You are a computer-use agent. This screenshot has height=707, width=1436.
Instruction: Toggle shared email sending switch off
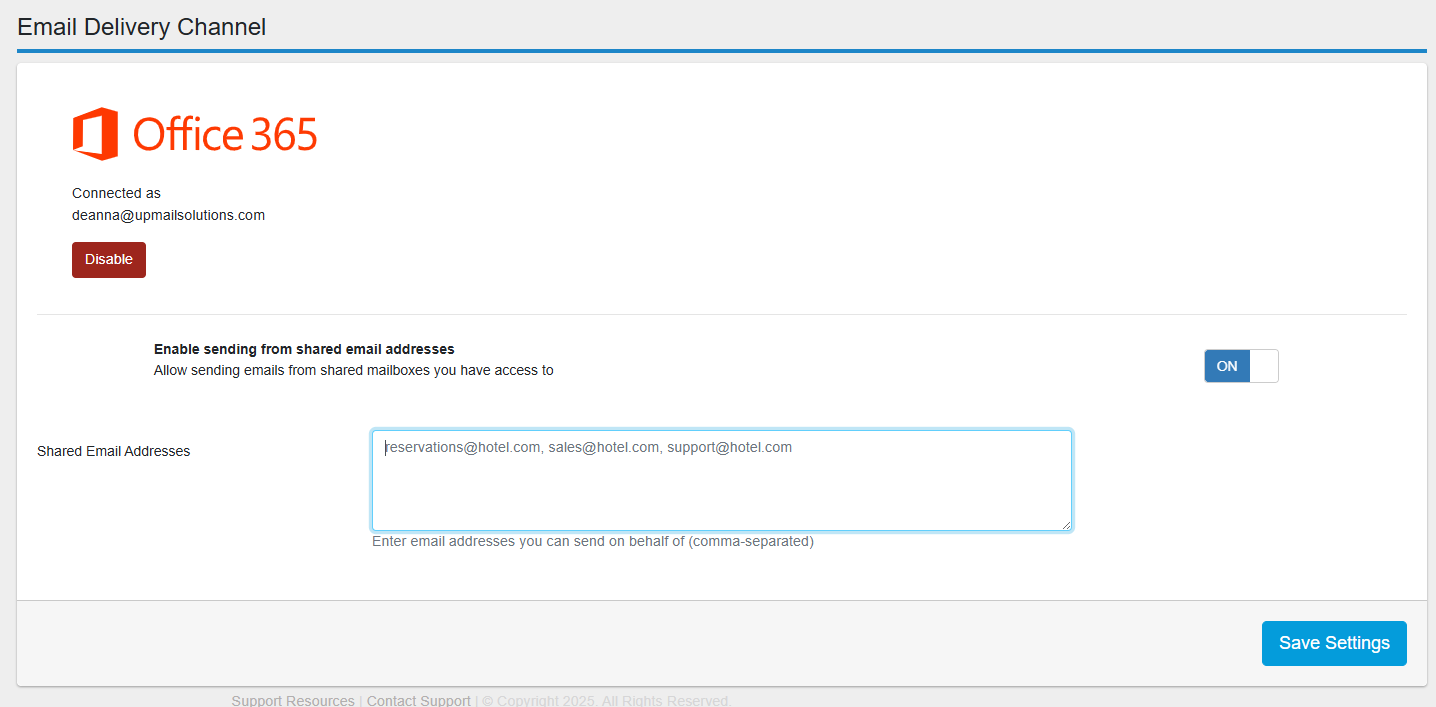point(1241,366)
